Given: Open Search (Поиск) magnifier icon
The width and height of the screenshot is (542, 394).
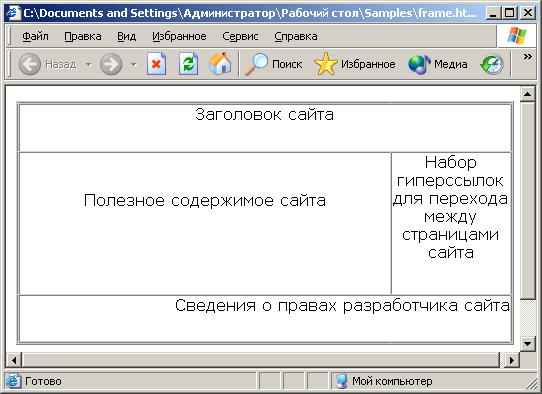Looking at the screenshot, I should [256, 64].
